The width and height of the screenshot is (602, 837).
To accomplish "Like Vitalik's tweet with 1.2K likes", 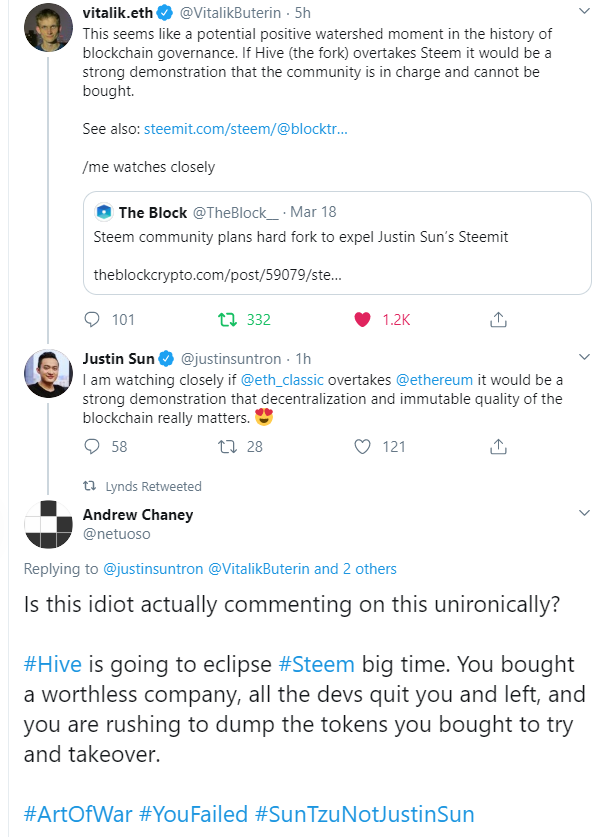I will pyautogui.click(x=362, y=320).
